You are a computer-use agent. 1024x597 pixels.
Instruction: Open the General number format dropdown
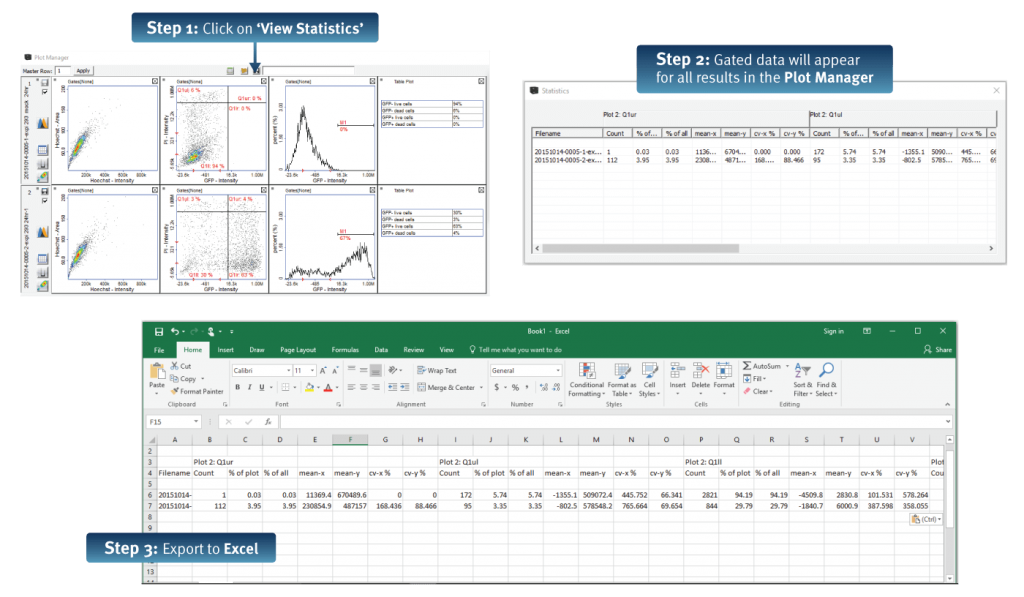point(558,370)
